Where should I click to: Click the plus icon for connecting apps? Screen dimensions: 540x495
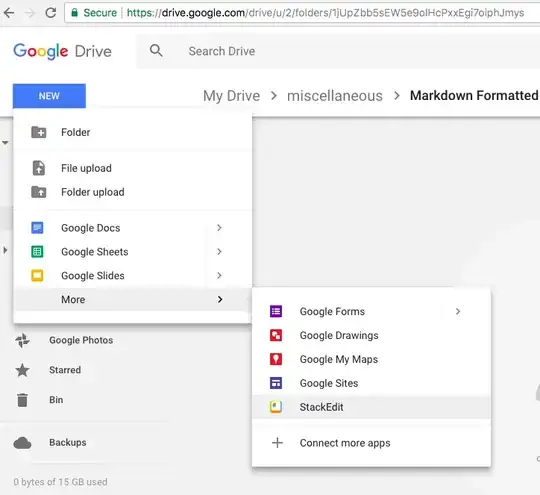(277, 443)
